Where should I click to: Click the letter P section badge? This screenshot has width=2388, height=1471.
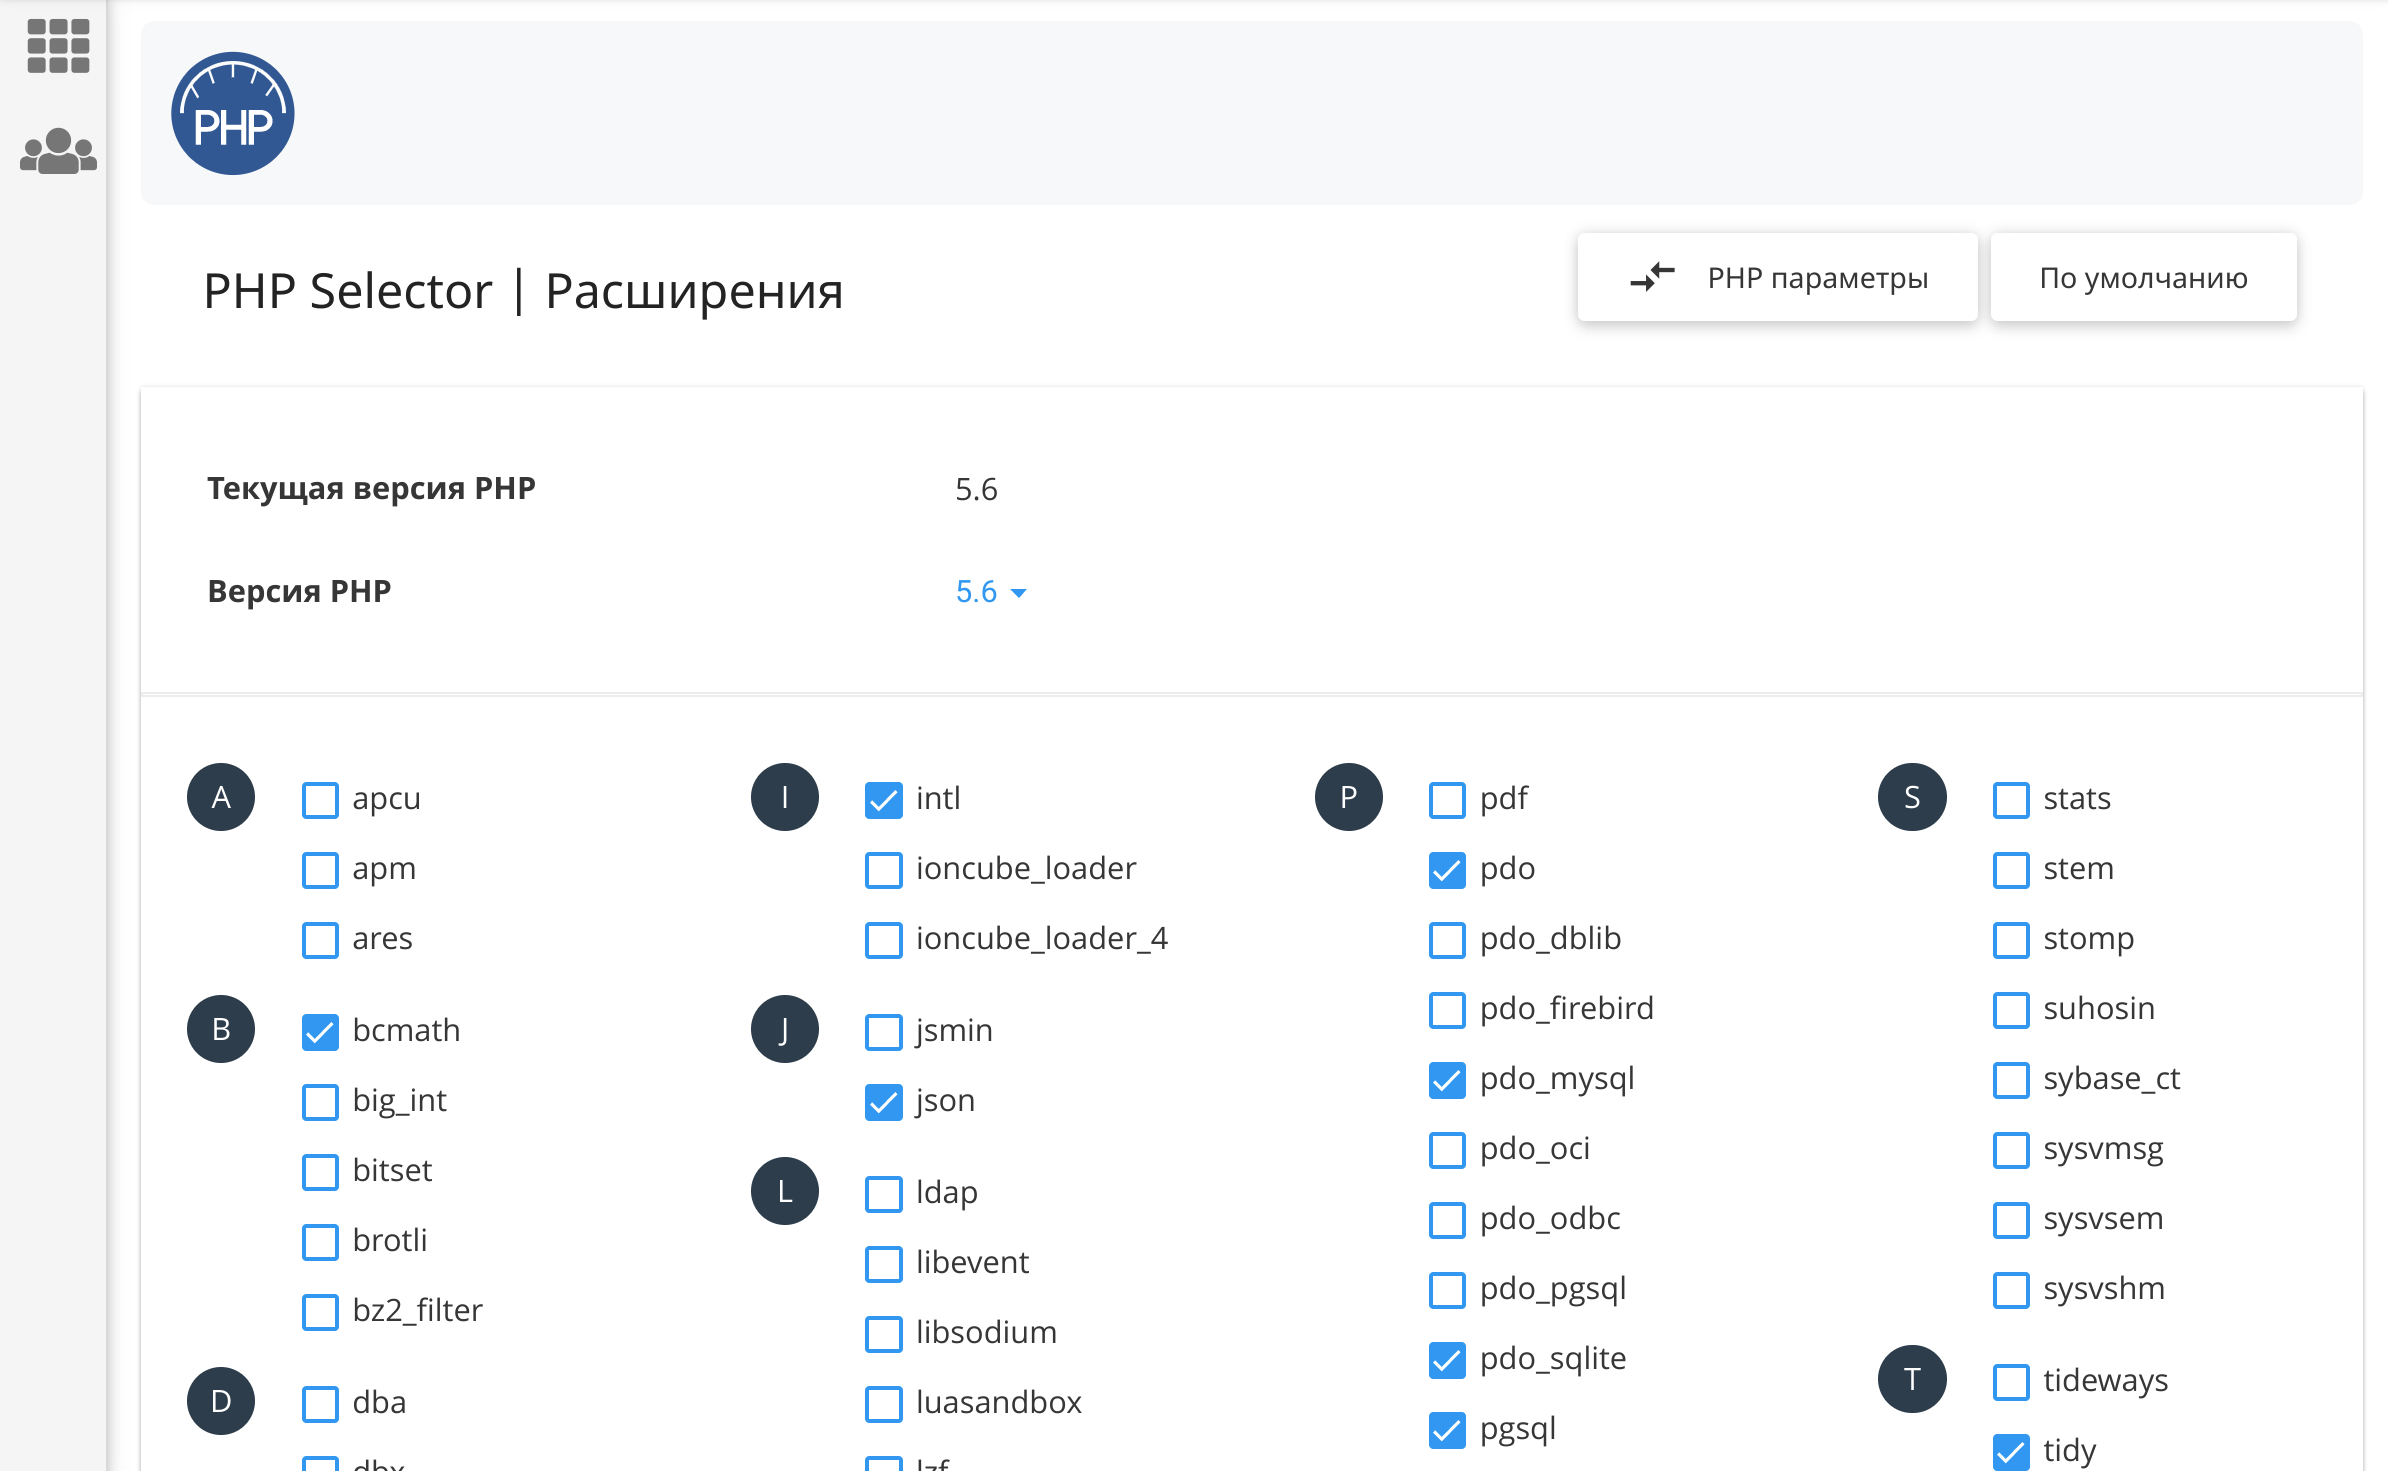coord(1348,797)
